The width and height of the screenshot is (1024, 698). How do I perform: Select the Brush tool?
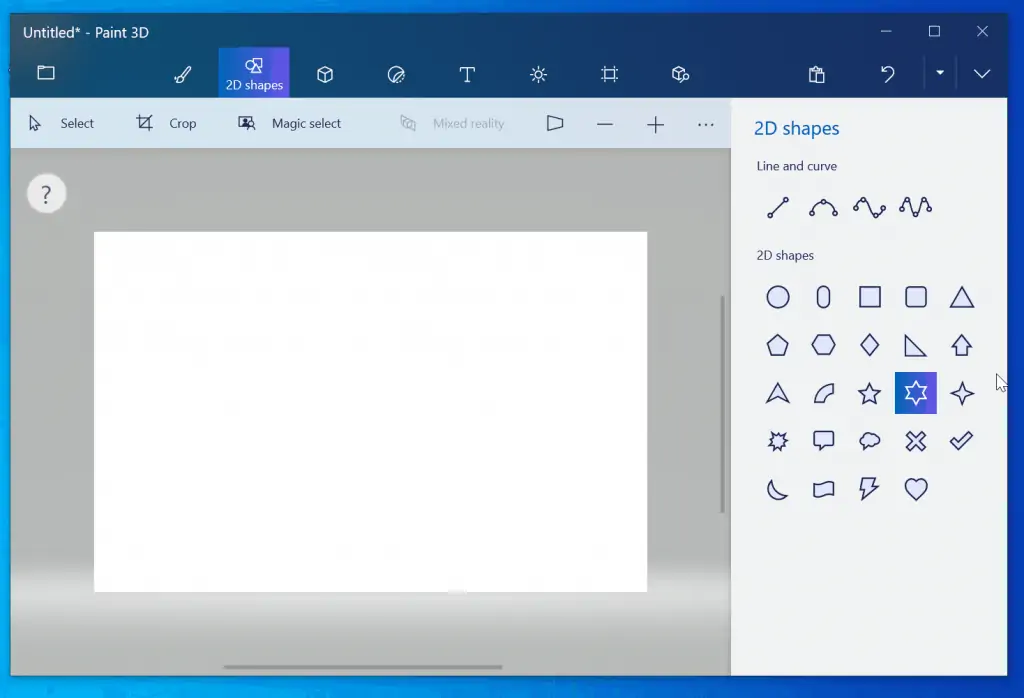pos(182,73)
